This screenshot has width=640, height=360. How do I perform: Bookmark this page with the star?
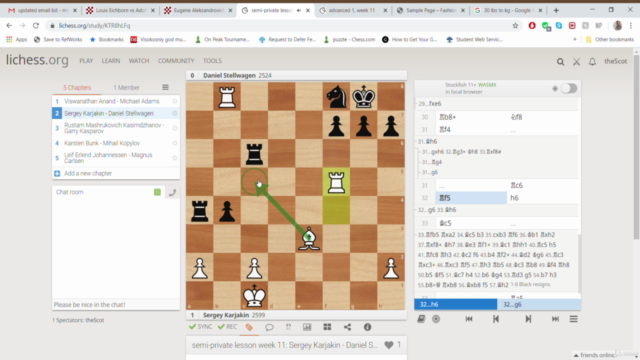(515, 26)
